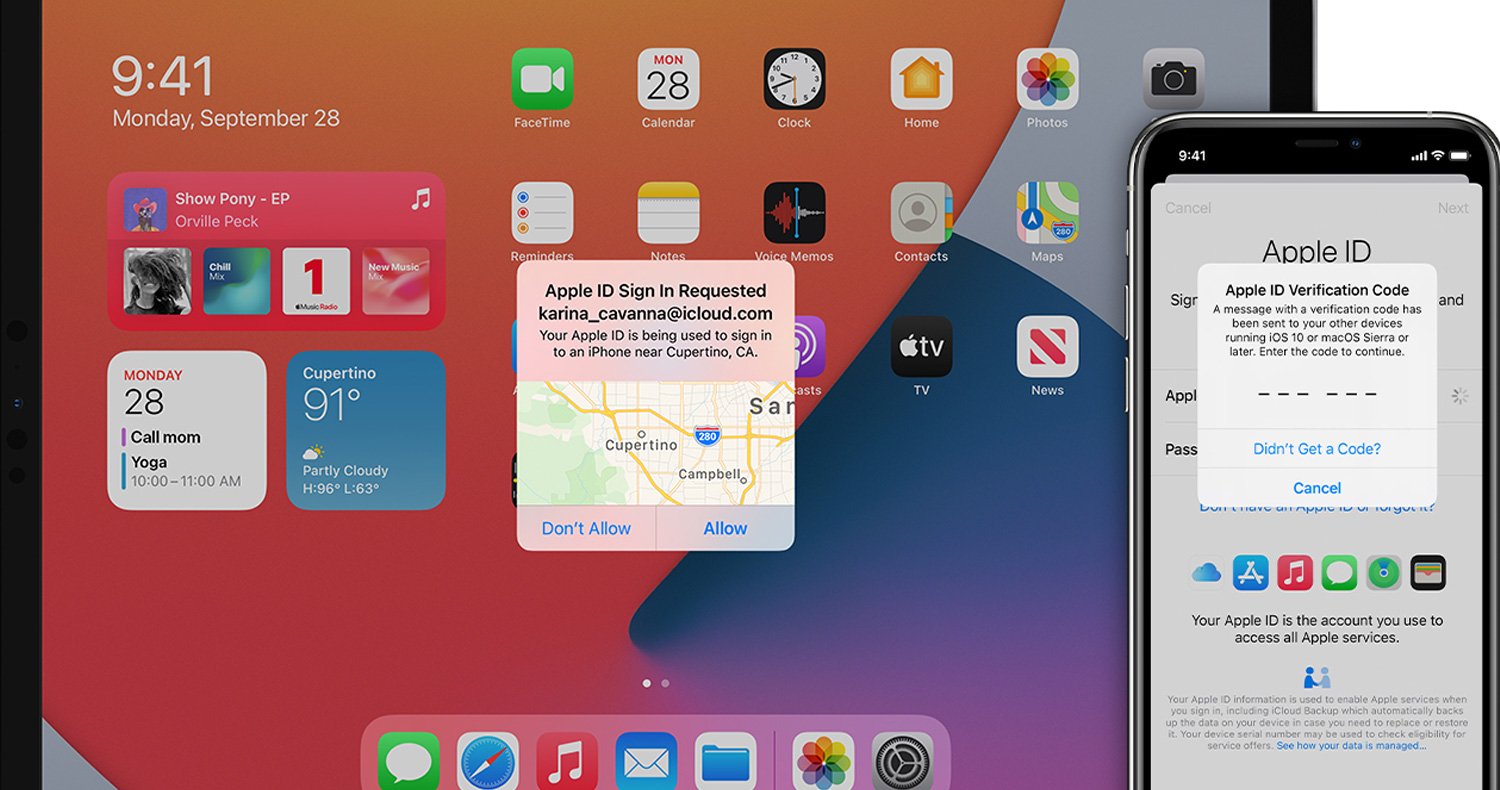Launch Voice Memos app
Screen dimensions: 1500x790
point(794,213)
